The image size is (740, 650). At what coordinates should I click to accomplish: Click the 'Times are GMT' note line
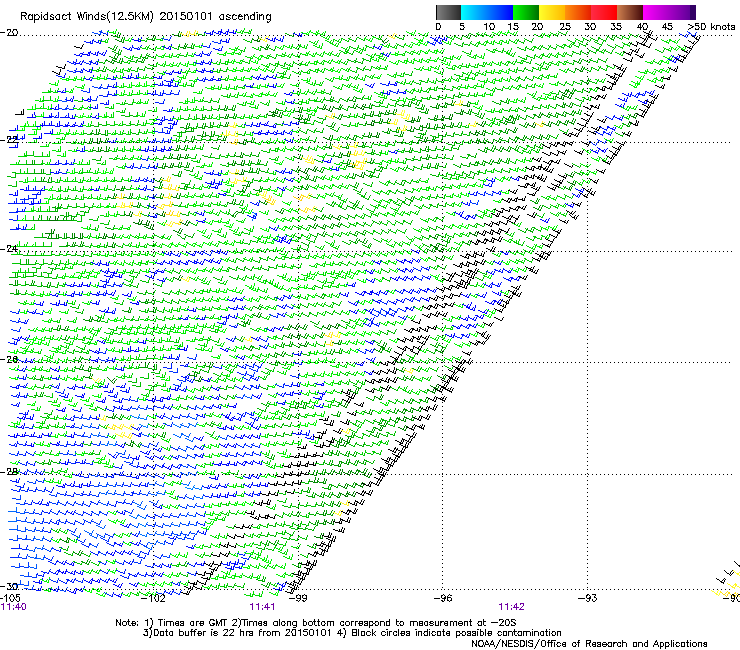[316, 623]
